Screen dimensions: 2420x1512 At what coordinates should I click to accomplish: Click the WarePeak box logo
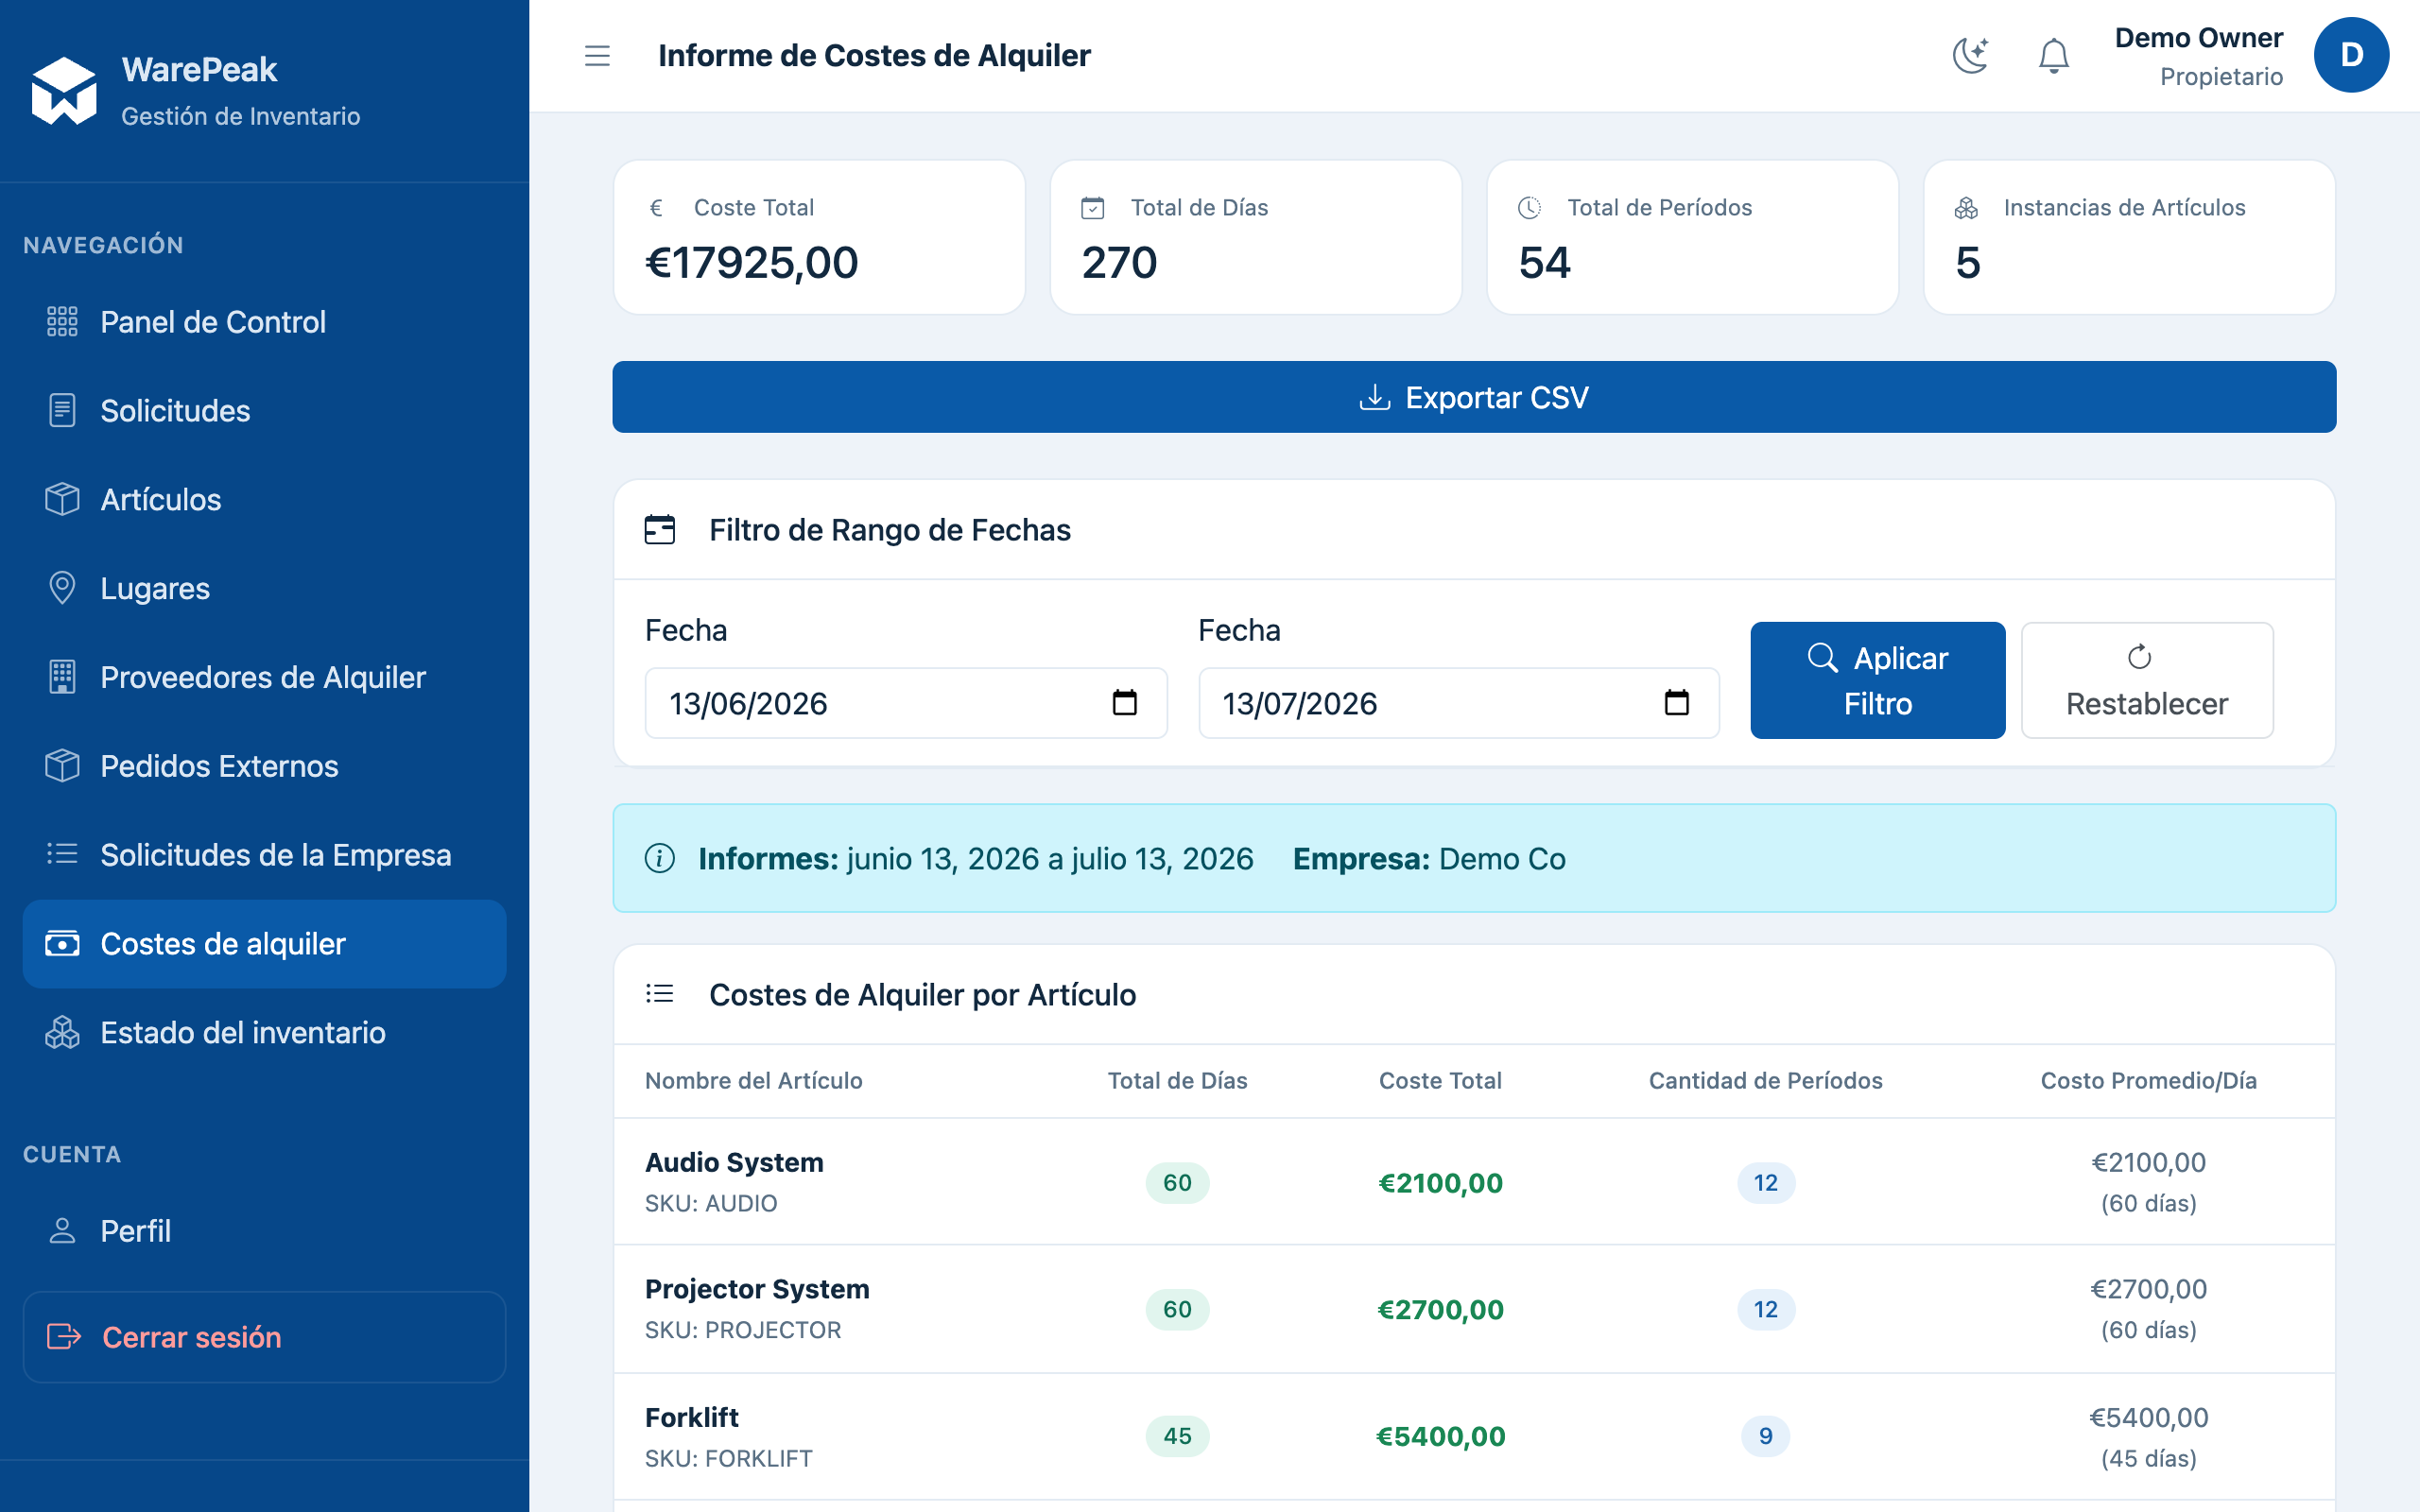tap(64, 91)
